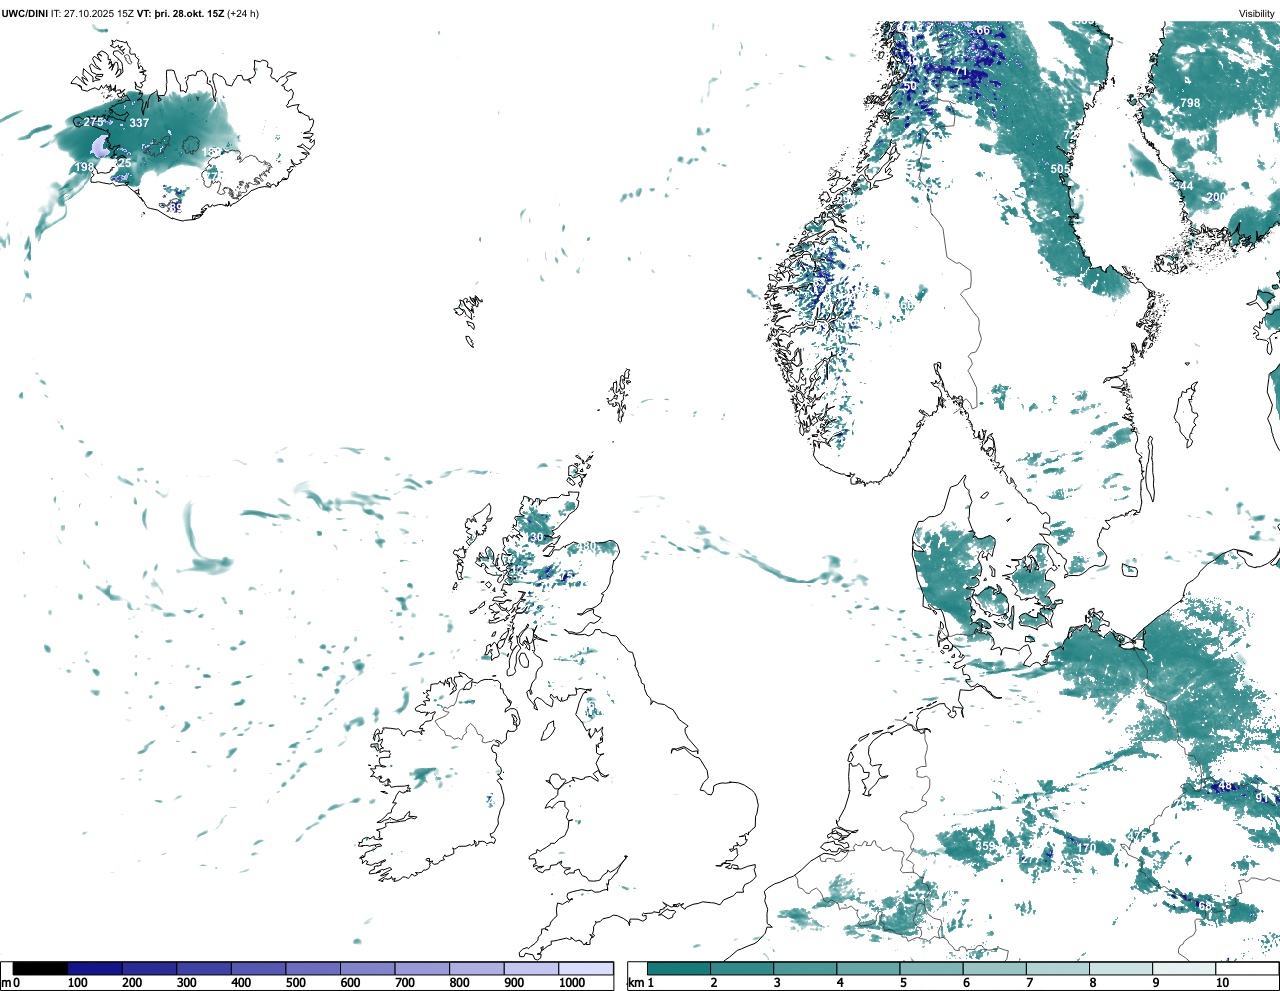Click the valid time 'þri. 28.okt. 15Z' text
The width and height of the screenshot is (1280, 991).
coord(188,14)
